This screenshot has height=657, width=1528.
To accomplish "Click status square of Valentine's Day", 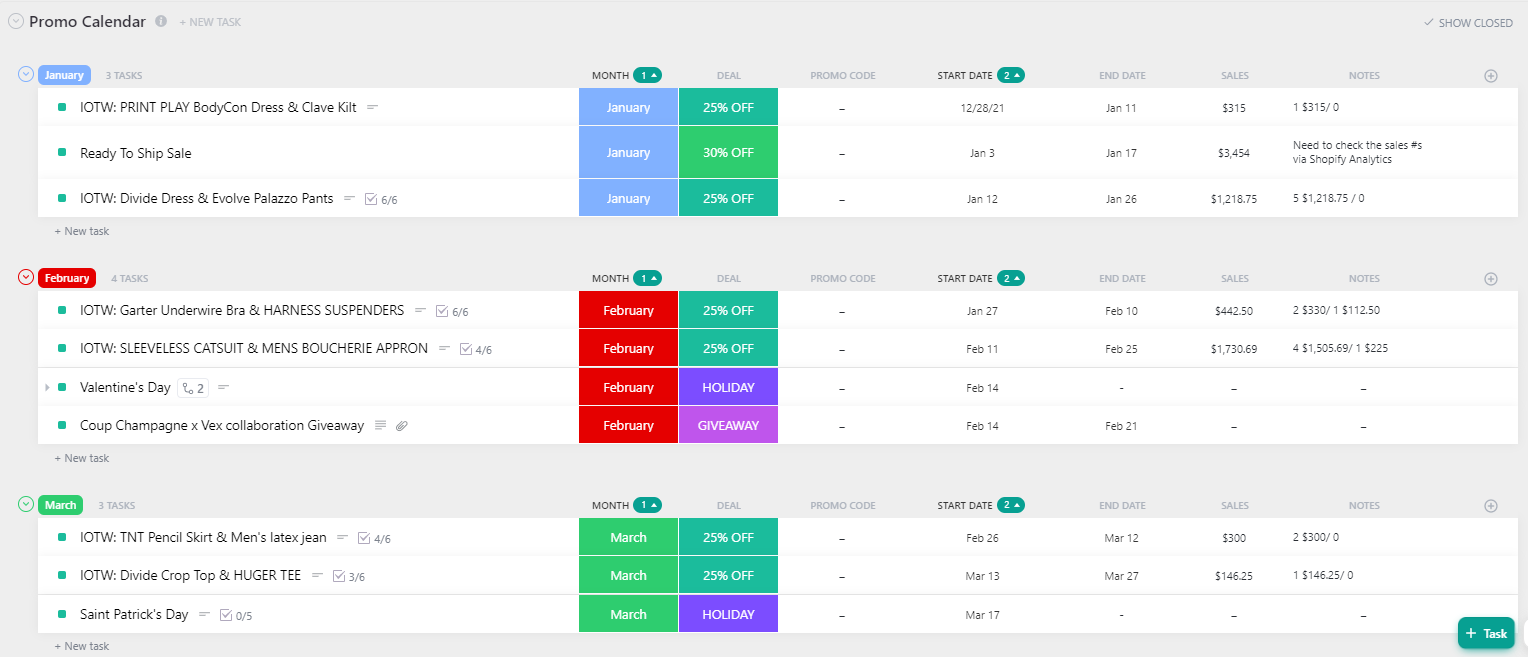I will [62, 387].
